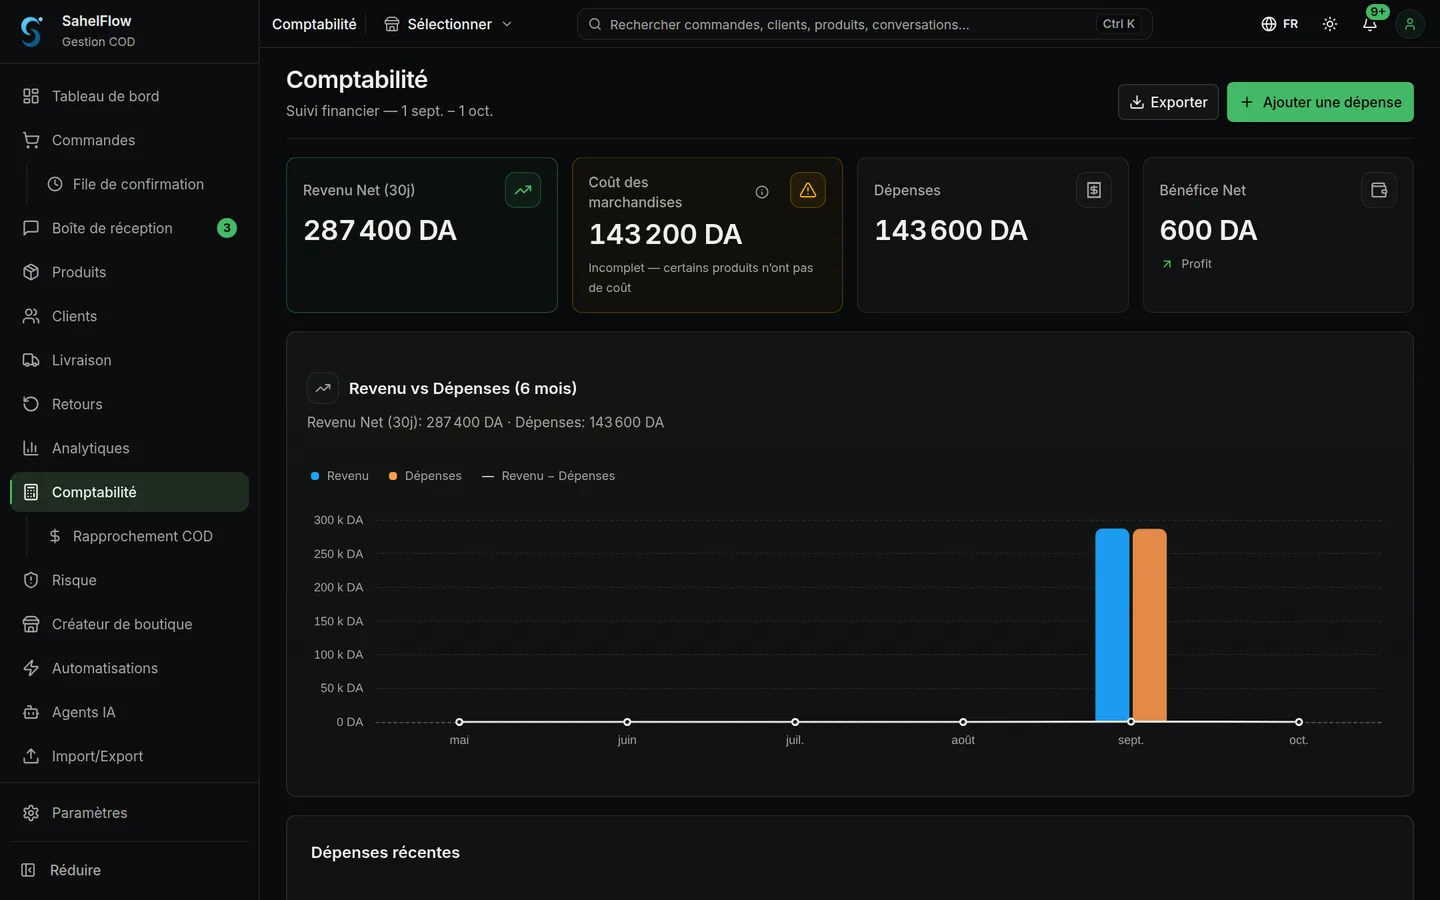Open Paramètres

coord(130,813)
